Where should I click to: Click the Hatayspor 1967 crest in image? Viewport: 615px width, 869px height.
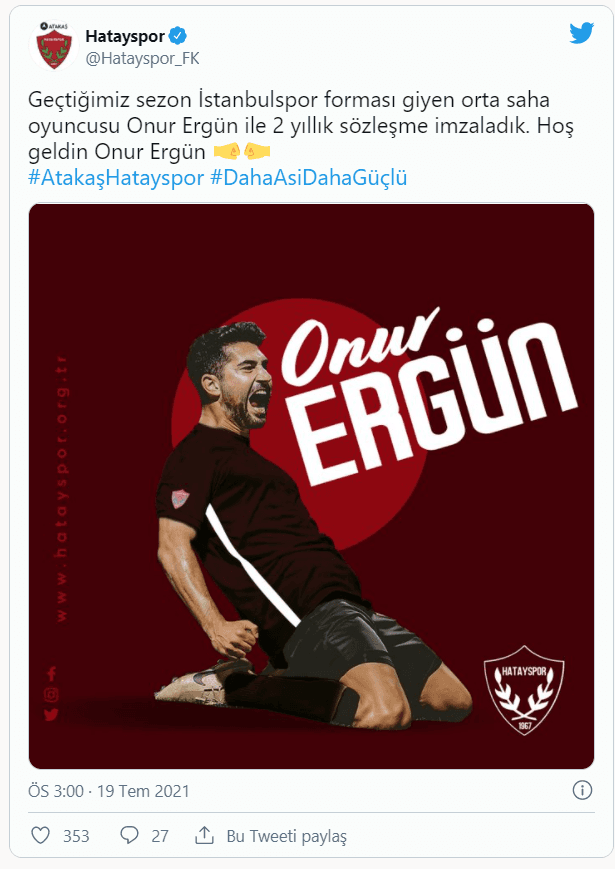point(524,689)
